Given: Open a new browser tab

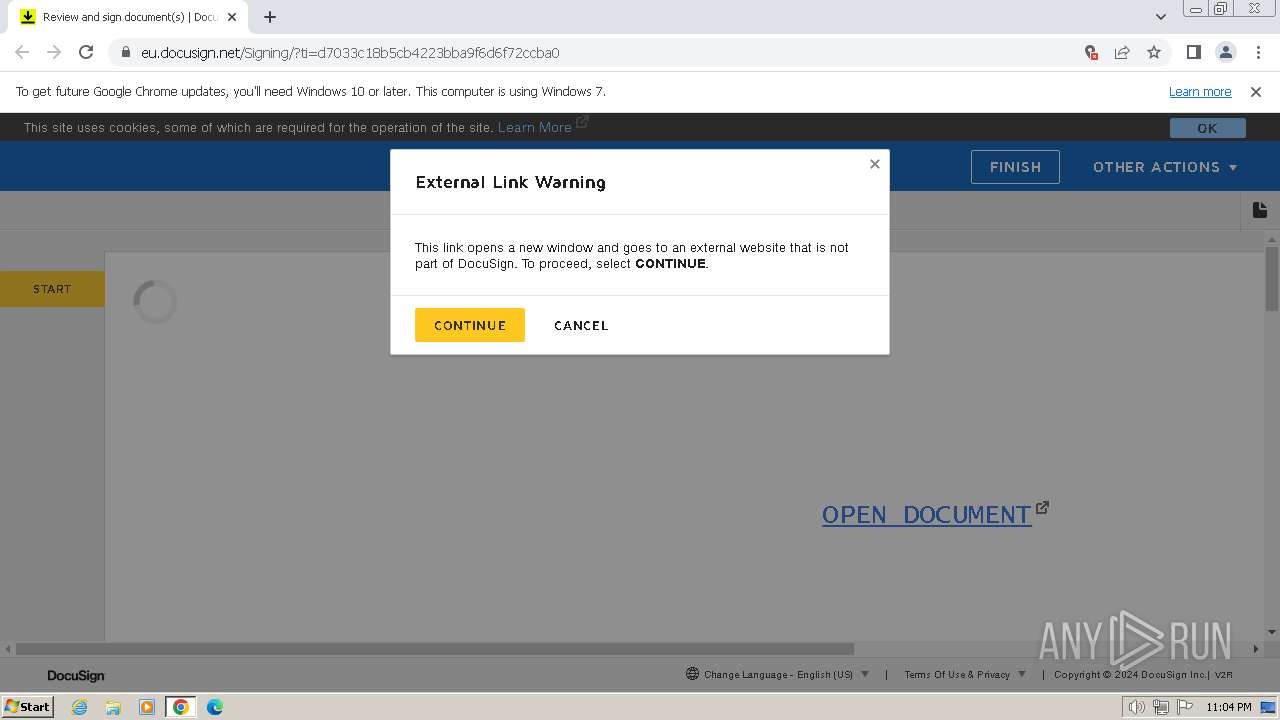Looking at the screenshot, I should click(x=269, y=17).
